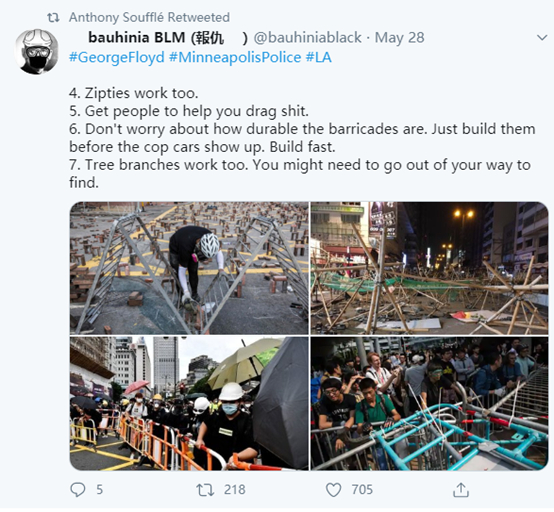This screenshot has height=512, width=554.
Task: Click the 218 retweet count
Action: 235,490
